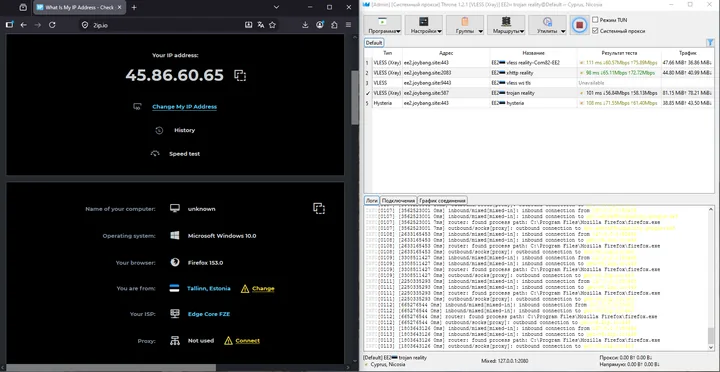
Task: Open the list all tabs chevron
Action: (x=276, y=7)
